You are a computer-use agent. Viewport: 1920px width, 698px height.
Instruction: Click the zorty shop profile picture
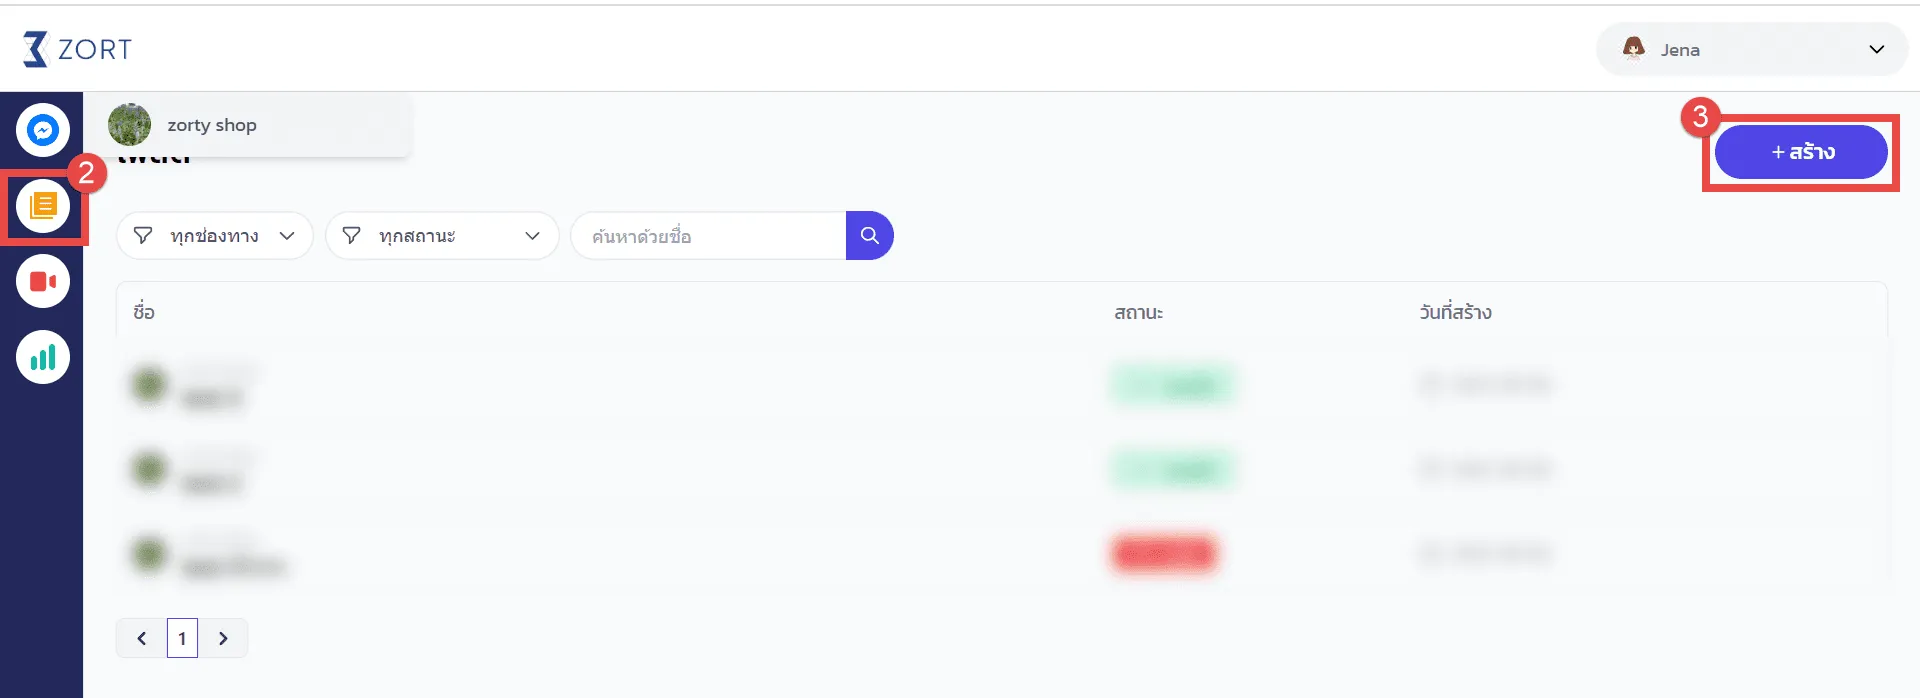pyautogui.click(x=130, y=125)
